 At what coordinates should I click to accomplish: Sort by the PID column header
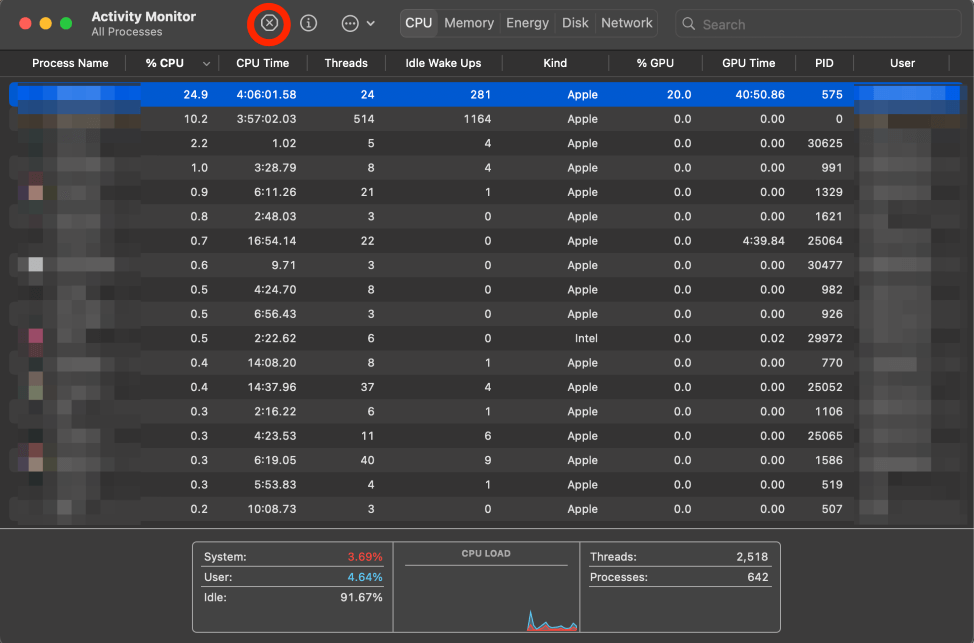[824, 63]
